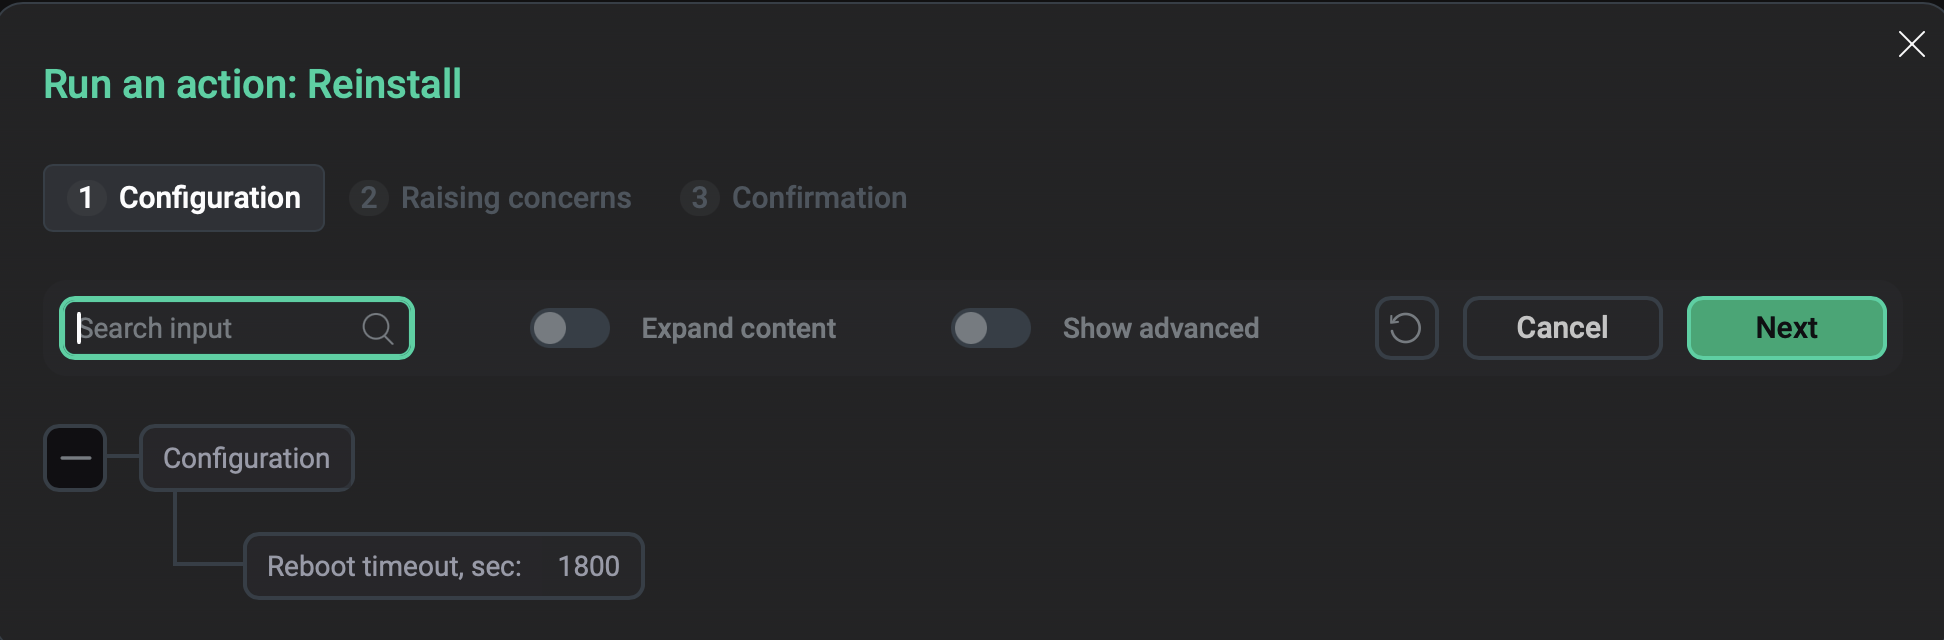Expand the Configuration node label

pyautogui.click(x=246, y=458)
